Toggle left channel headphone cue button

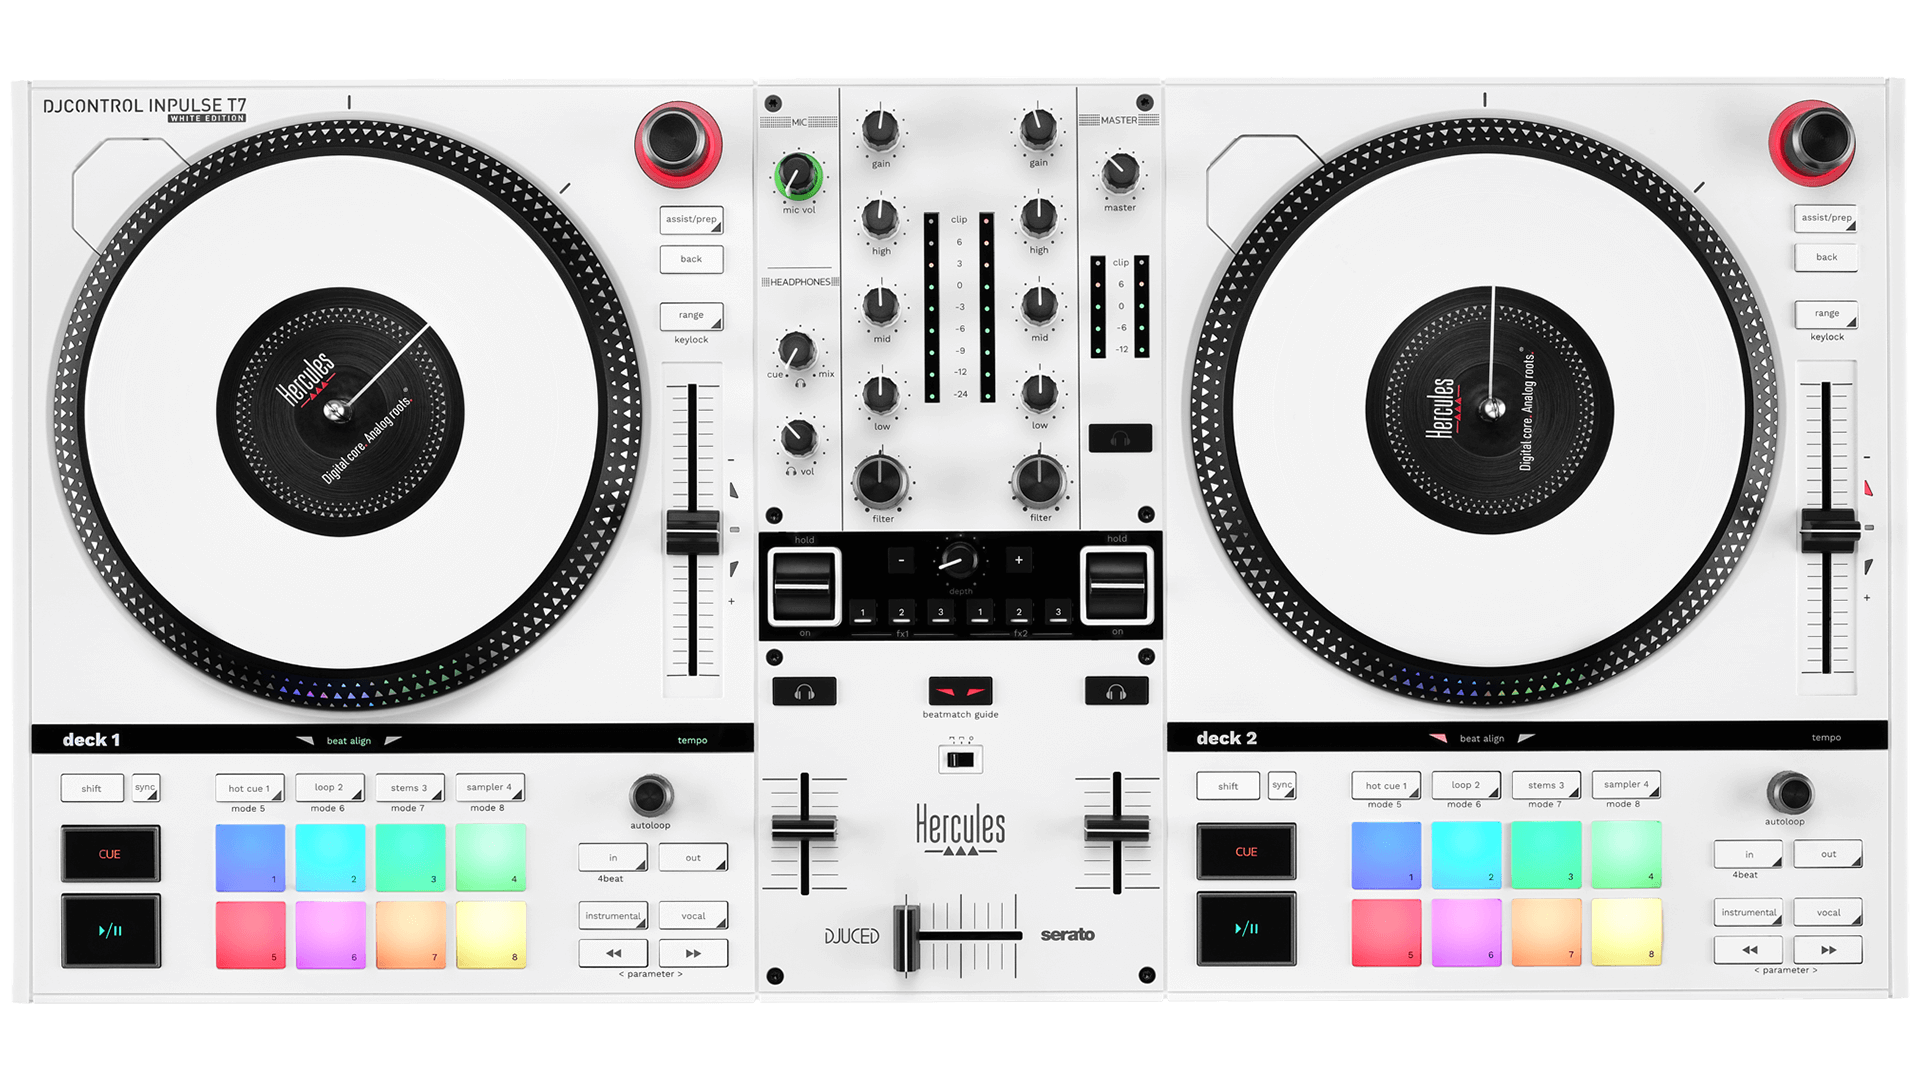point(804,691)
